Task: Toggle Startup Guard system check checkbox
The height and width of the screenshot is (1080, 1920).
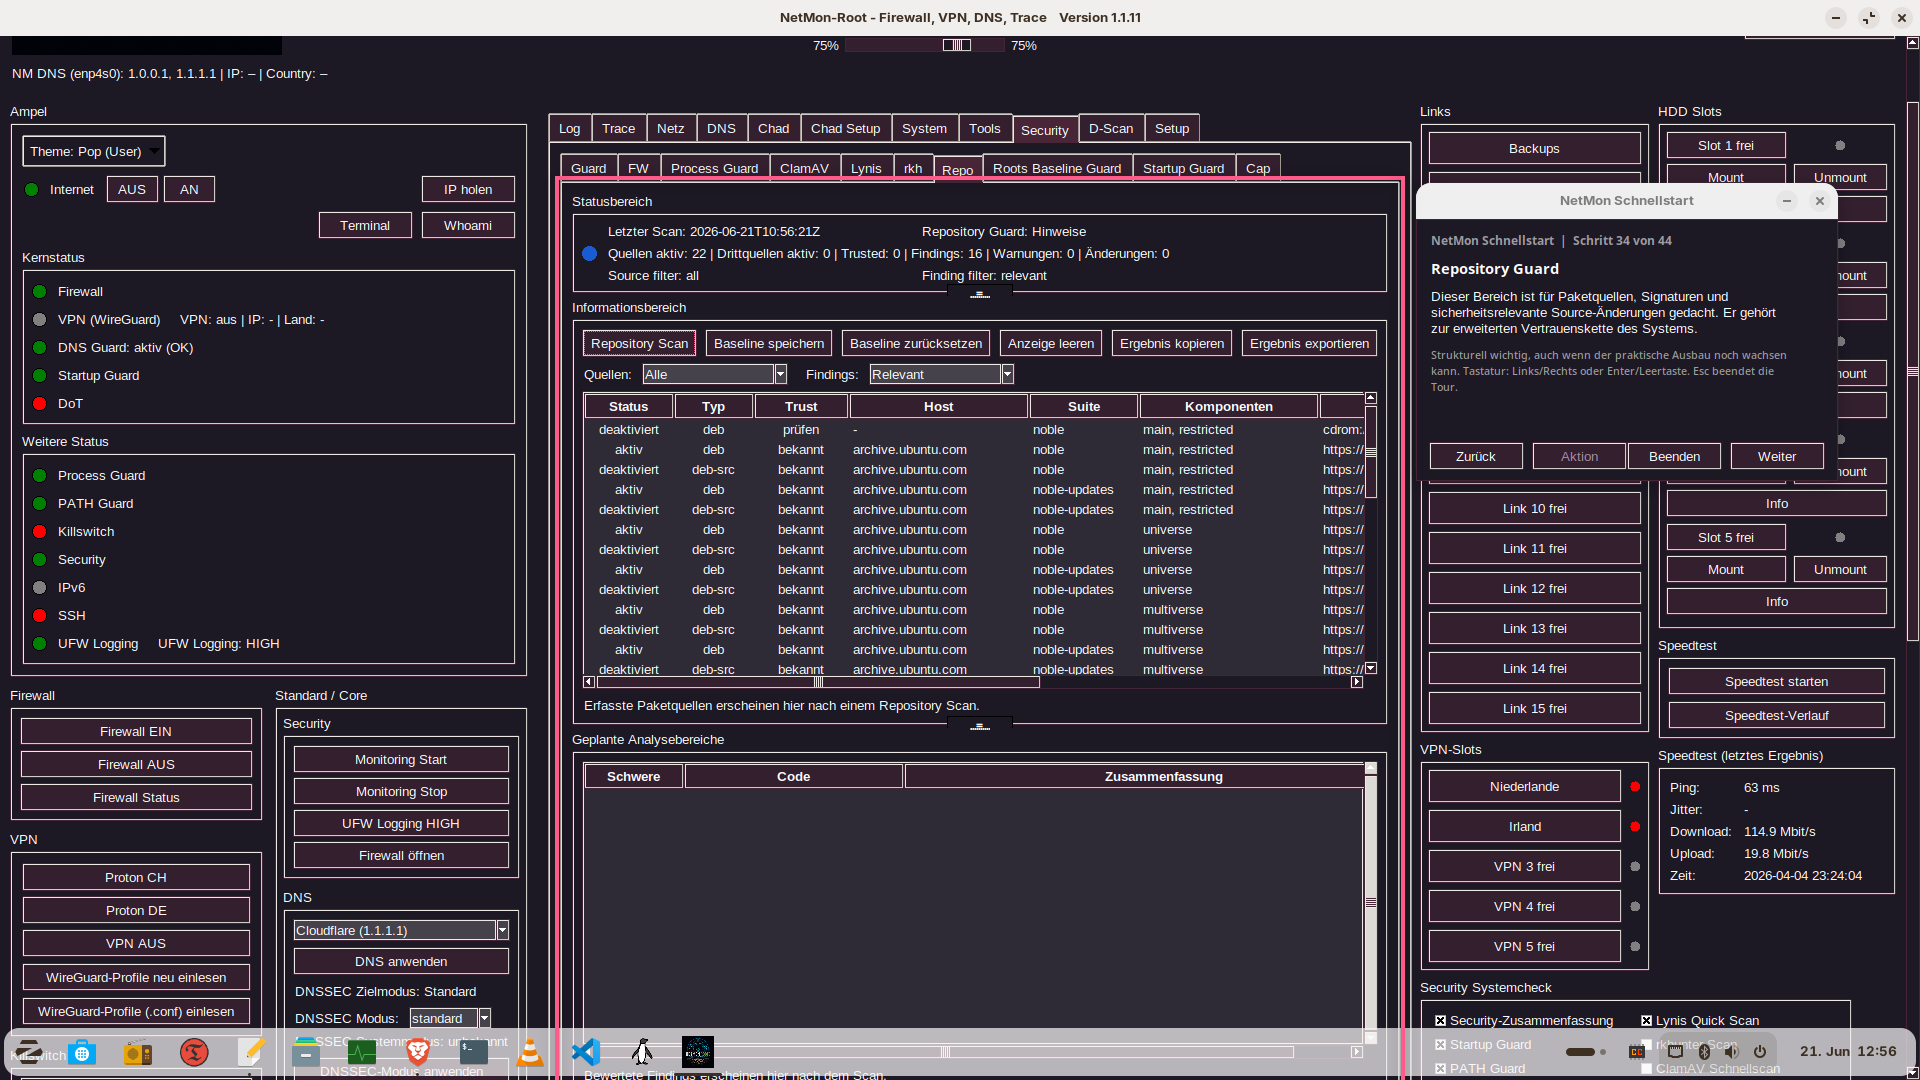Action: pos(1441,1045)
